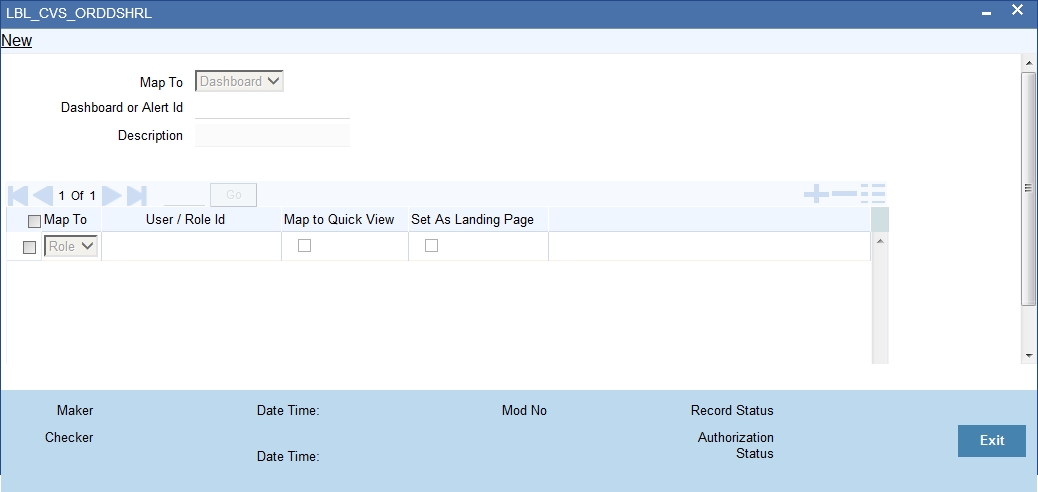Open the Role dropdown in grid row
The width and height of the screenshot is (1038, 492).
point(71,246)
